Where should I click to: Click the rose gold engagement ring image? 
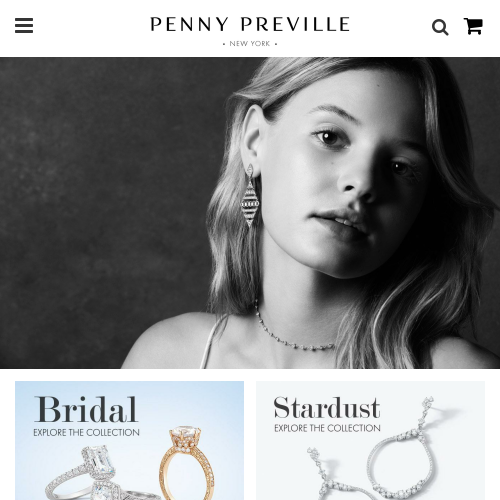click(185, 462)
